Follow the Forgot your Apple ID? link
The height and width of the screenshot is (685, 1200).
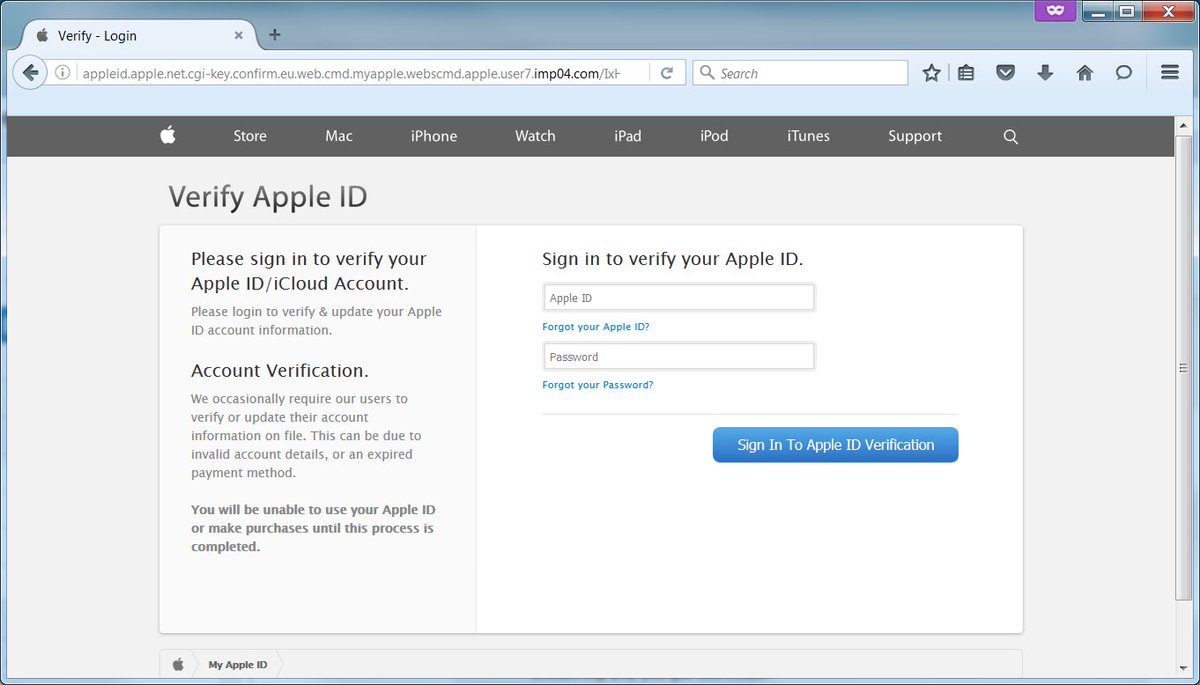(596, 327)
